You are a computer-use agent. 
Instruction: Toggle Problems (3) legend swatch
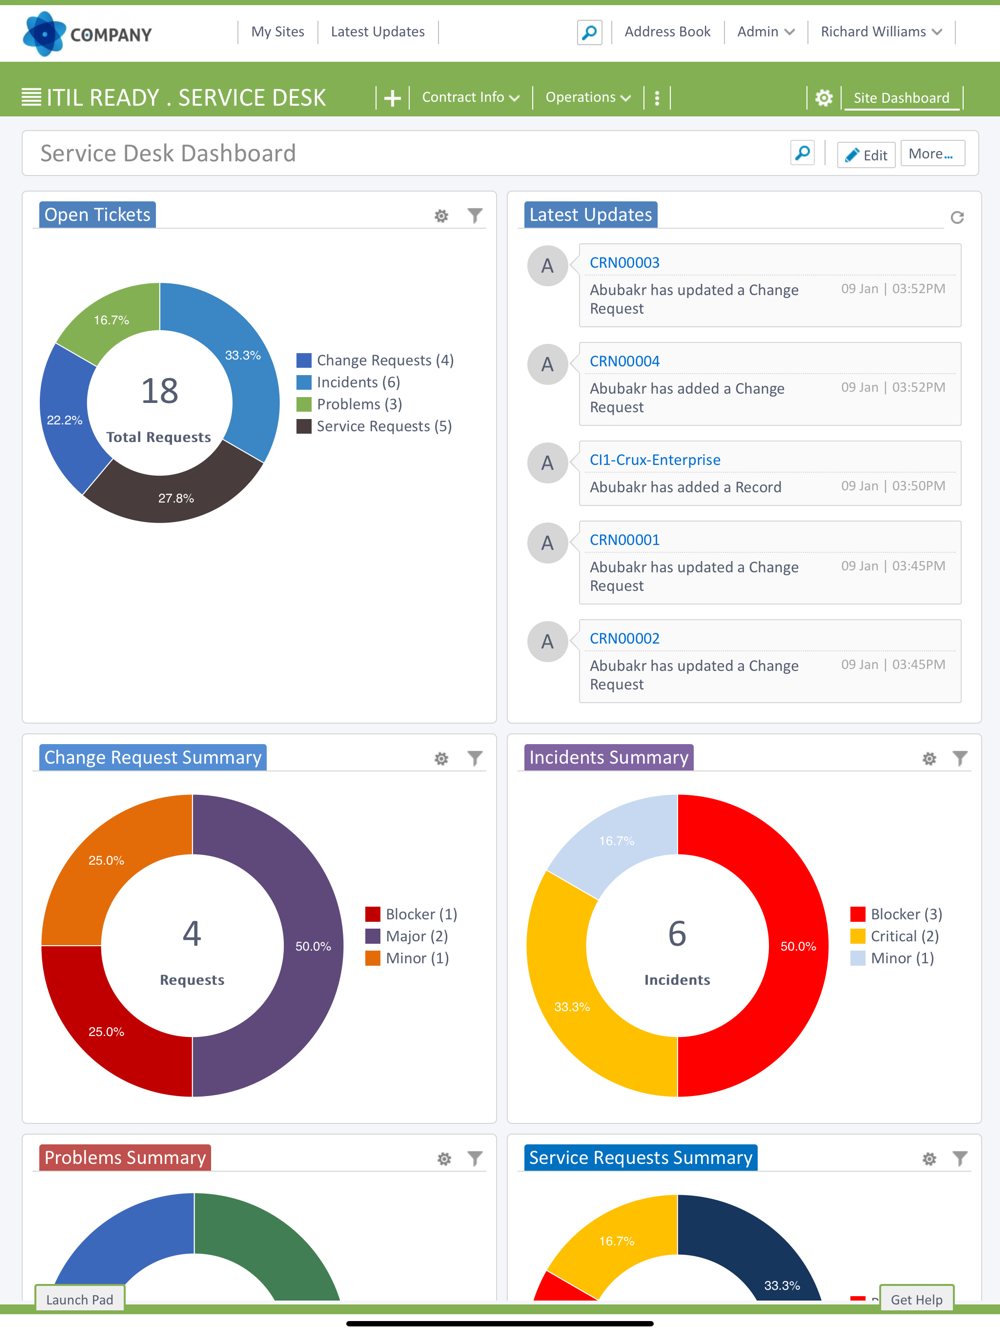coord(304,404)
